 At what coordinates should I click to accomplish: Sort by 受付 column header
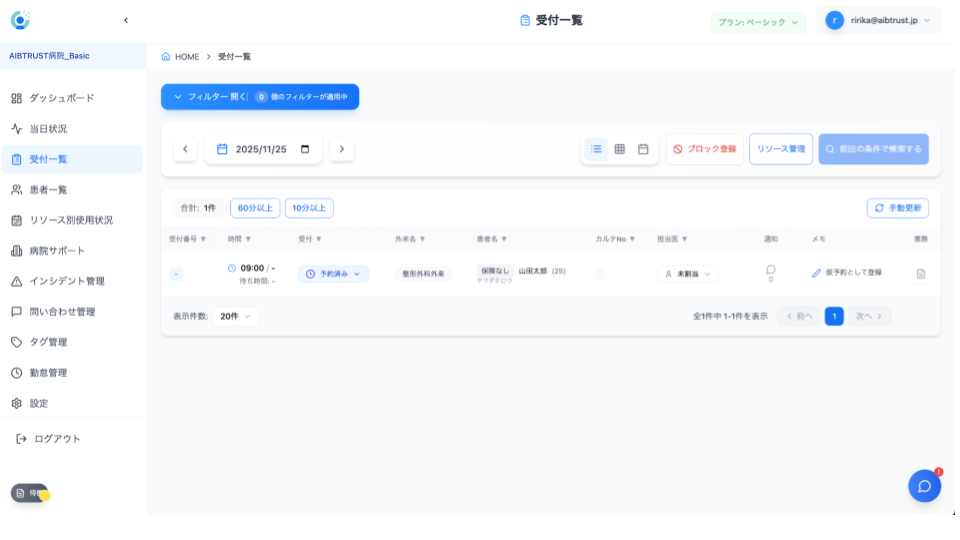coord(310,239)
